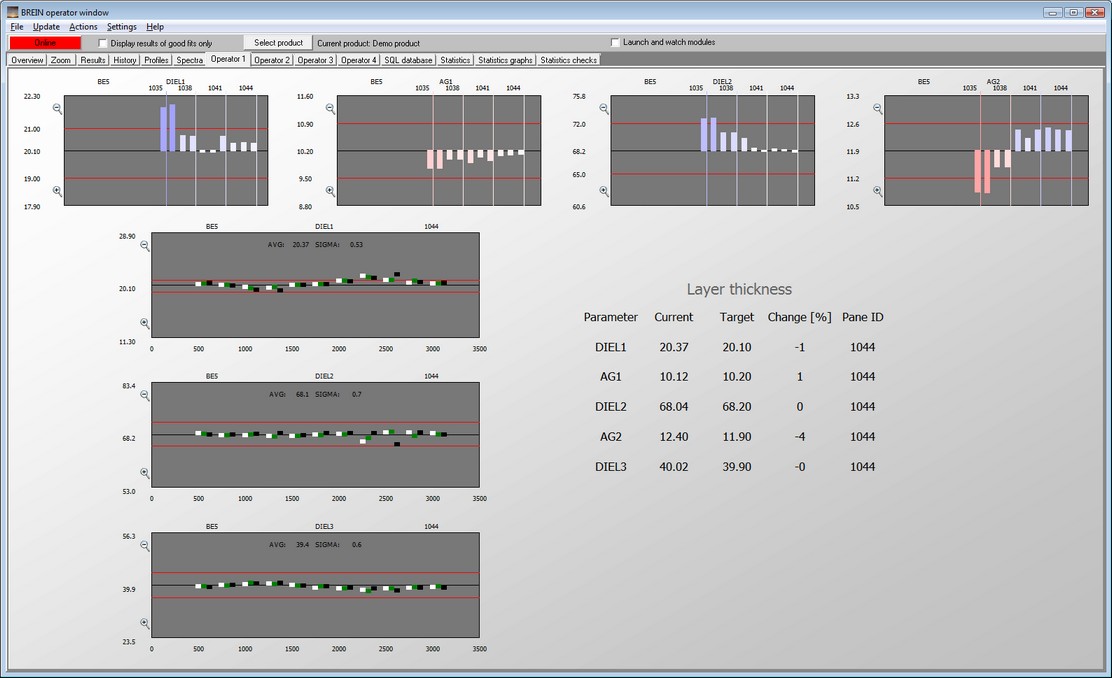Screen dimensions: 1112x678
Task: Zoom out on the top DIEL1 bar chart
Action: (57, 108)
